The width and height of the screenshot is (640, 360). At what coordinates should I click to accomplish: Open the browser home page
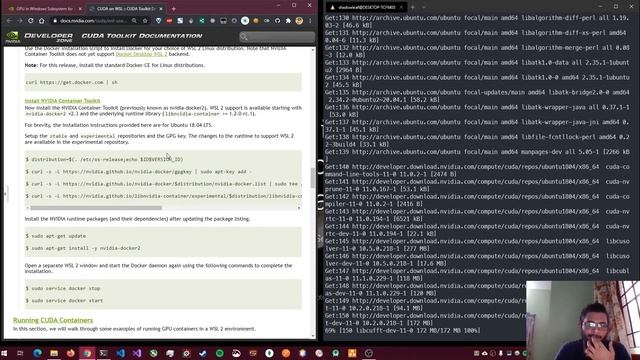click(41, 20)
